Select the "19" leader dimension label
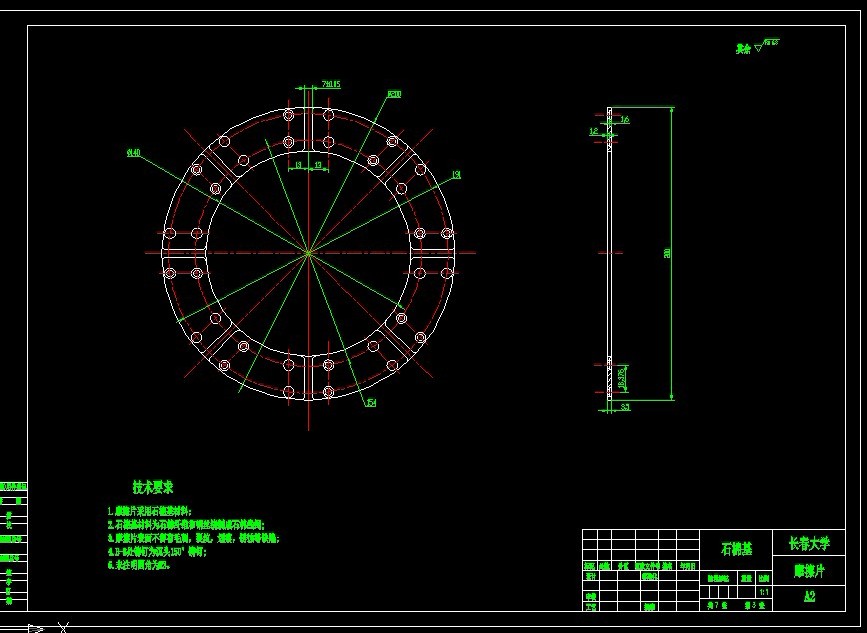The image size is (867, 633). click(456, 175)
